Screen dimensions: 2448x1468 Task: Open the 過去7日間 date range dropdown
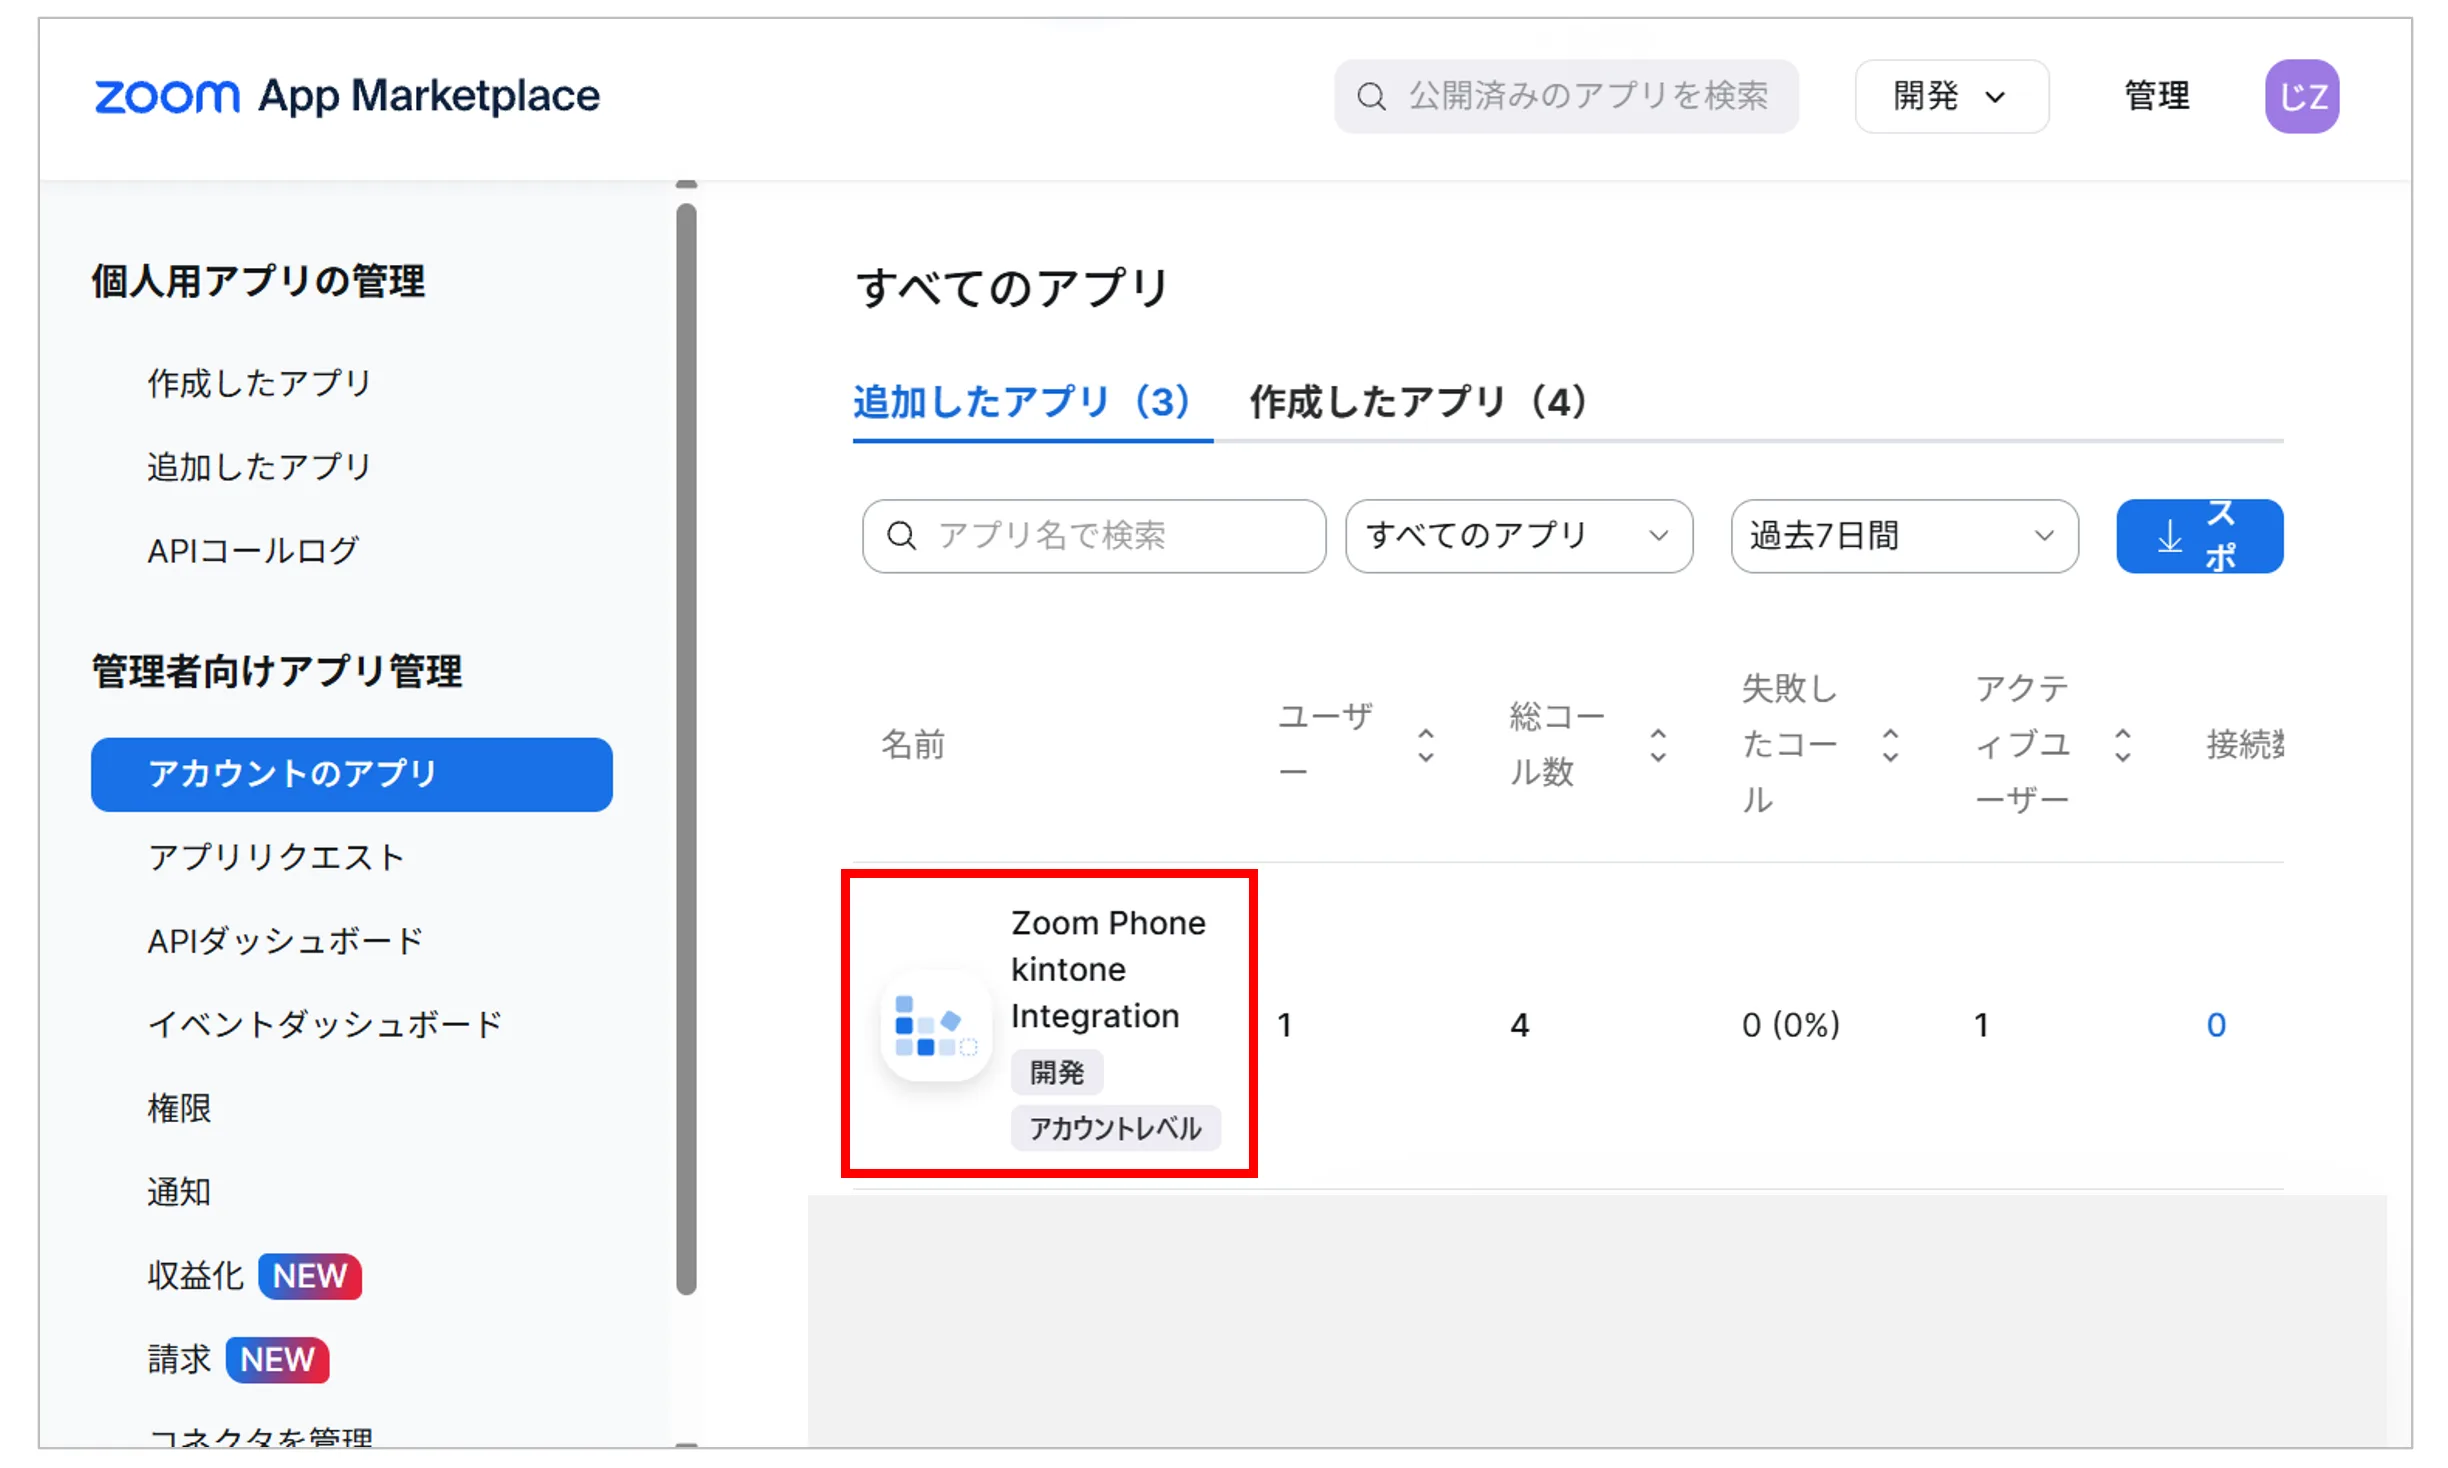coord(1904,536)
